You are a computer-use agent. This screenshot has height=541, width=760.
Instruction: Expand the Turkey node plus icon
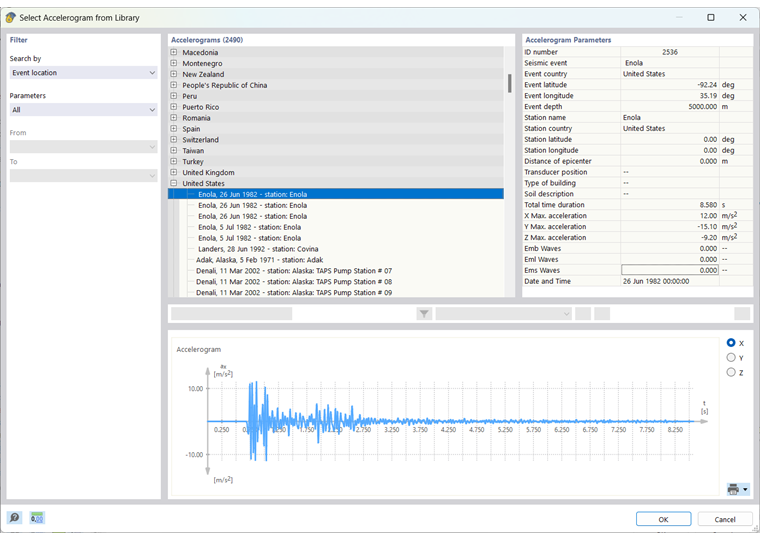pyautogui.click(x=174, y=162)
